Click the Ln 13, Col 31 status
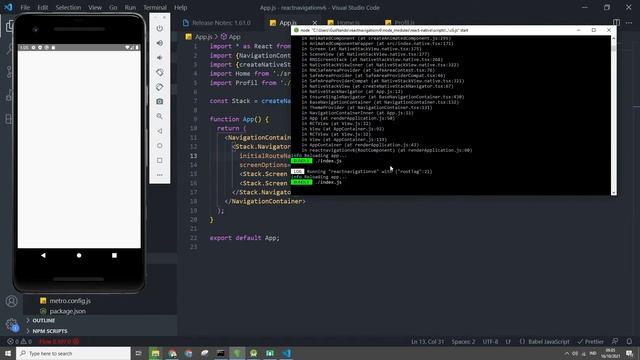The width and height of the screenshot is (640, 360). (427, 341)
